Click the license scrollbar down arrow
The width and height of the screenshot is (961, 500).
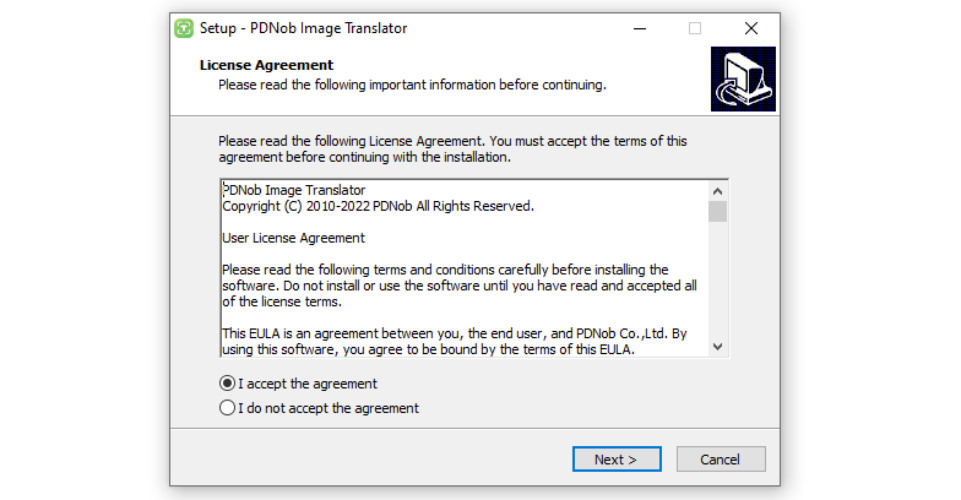[717, 346]
